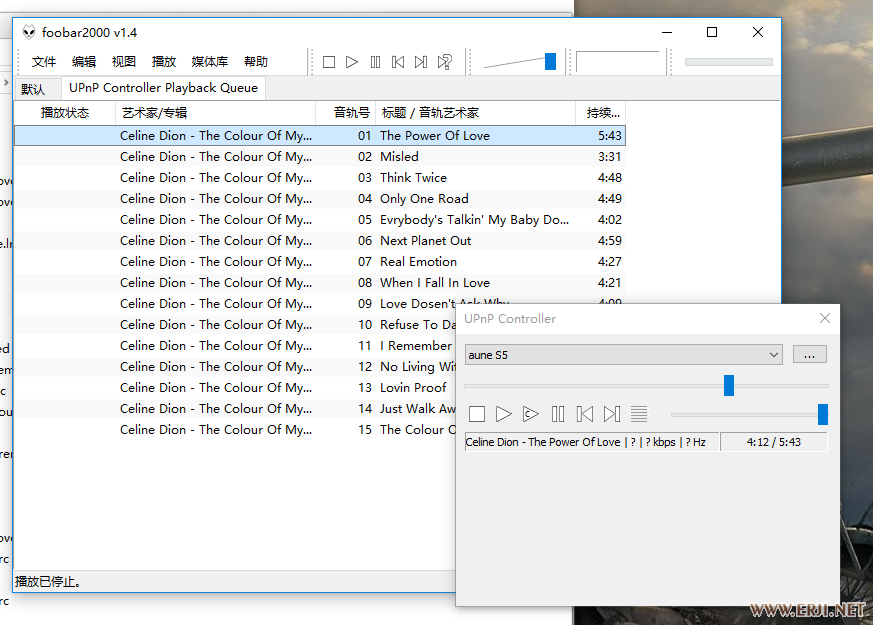The image size is (873, 625).
Task: Start playback in UPnP Controller
Action: pos(504,414)
